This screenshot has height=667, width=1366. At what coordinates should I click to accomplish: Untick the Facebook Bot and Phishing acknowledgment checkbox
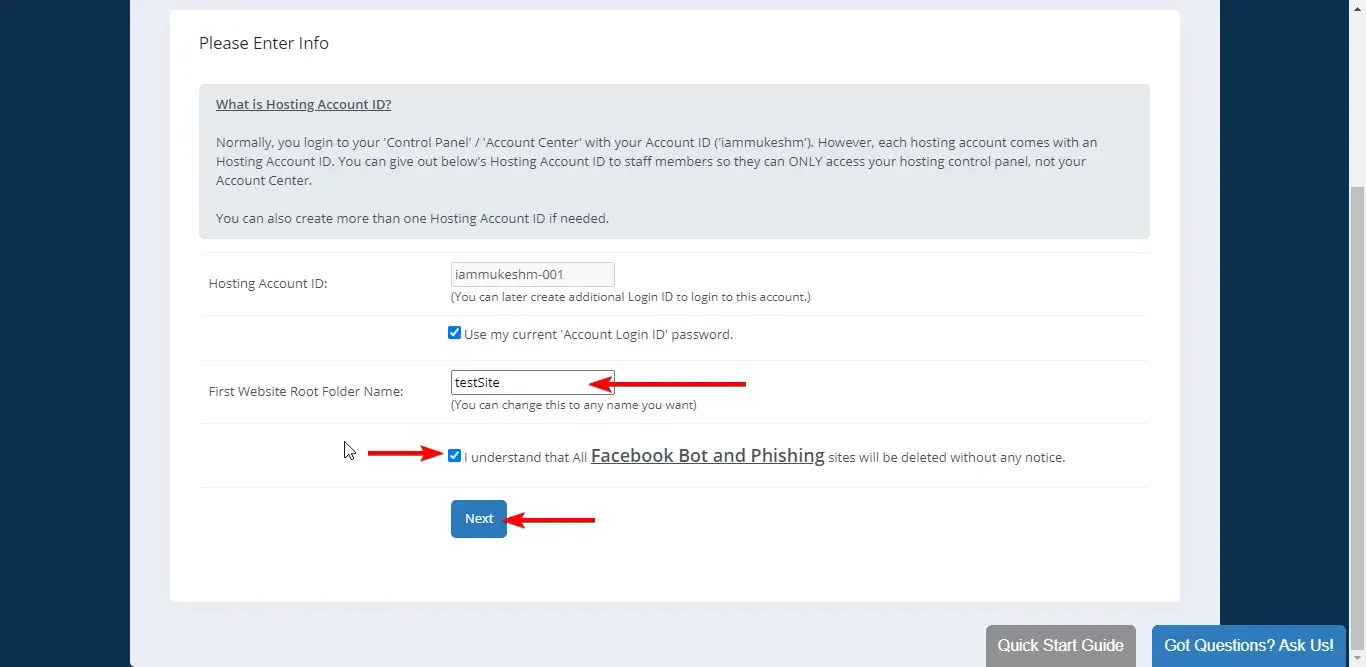tap(455, 455)
